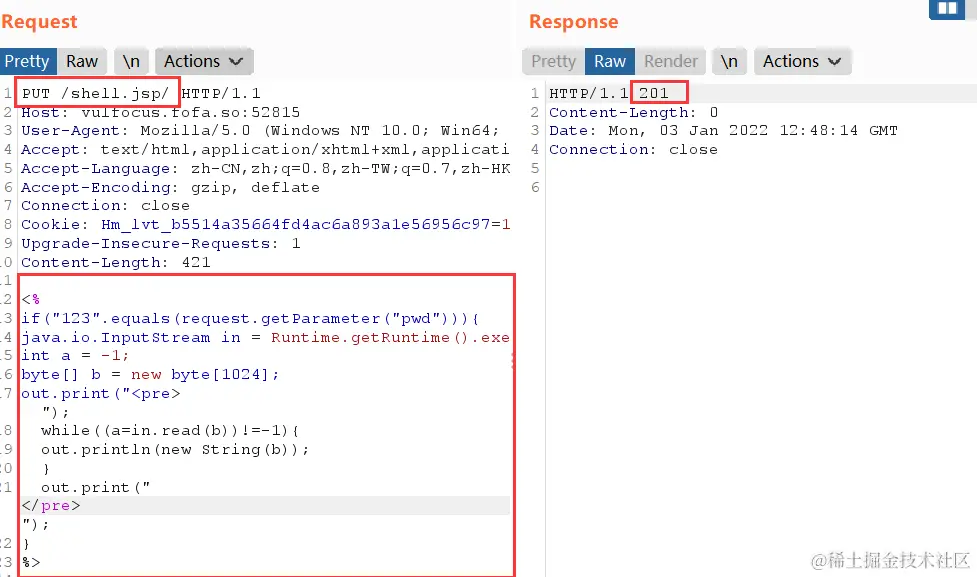
Task: Select Response Content-Length: 0 line
Action: [634, 112]
